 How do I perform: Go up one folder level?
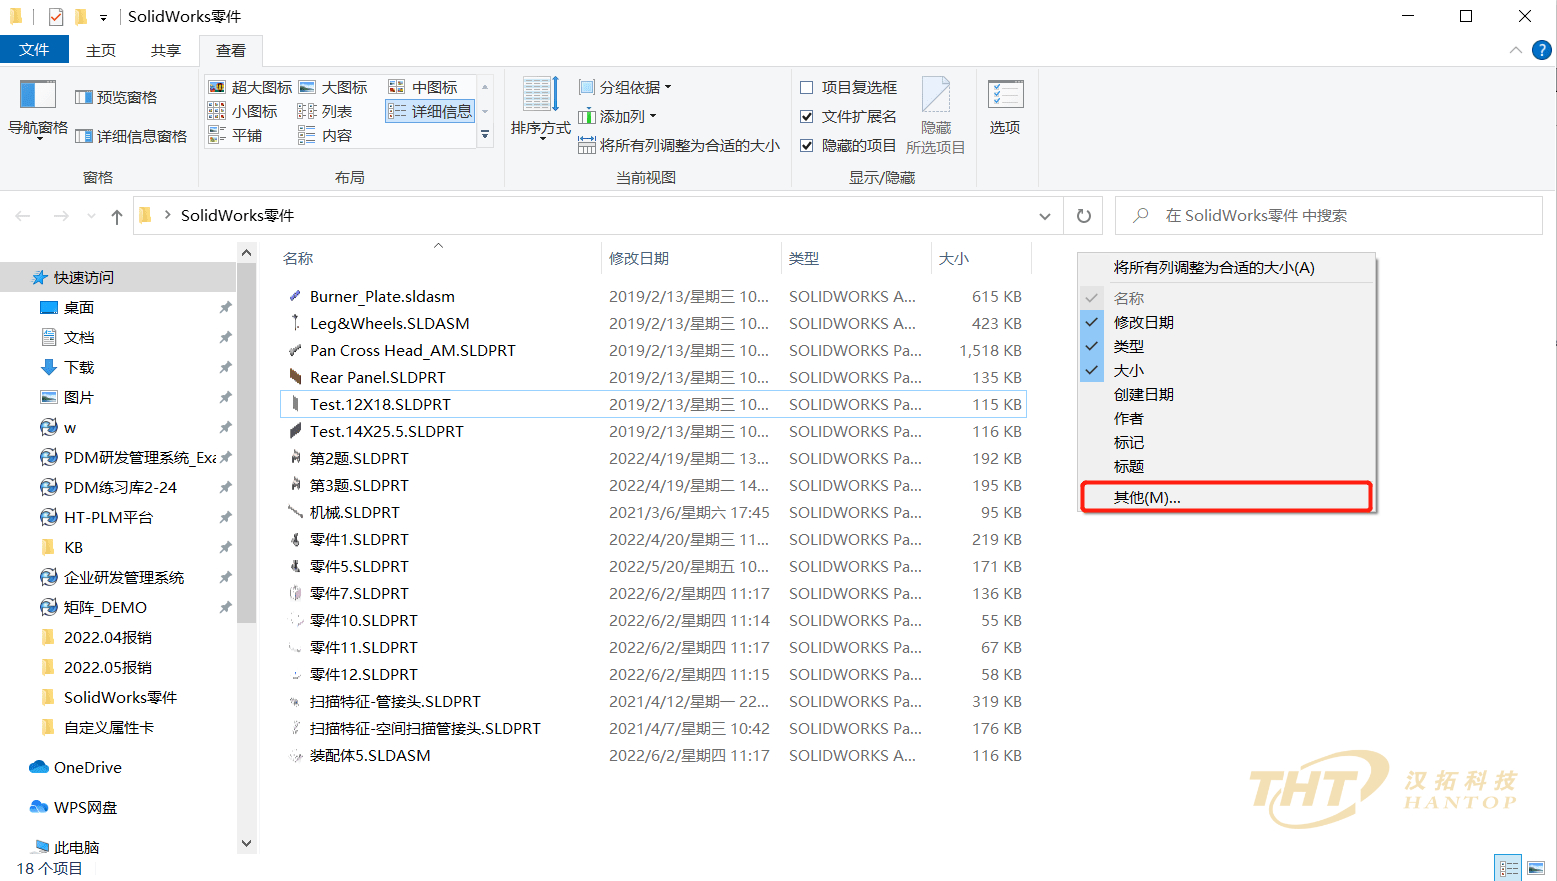(117, 216)
